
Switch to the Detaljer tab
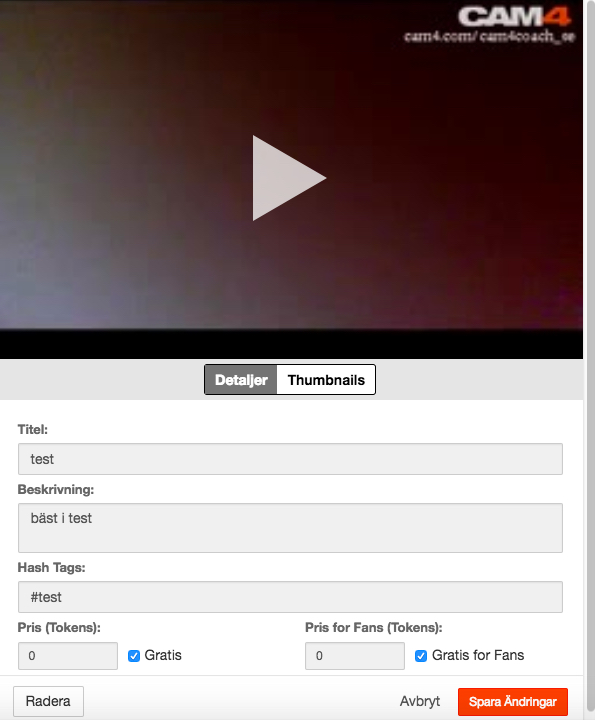pos(241,380)
